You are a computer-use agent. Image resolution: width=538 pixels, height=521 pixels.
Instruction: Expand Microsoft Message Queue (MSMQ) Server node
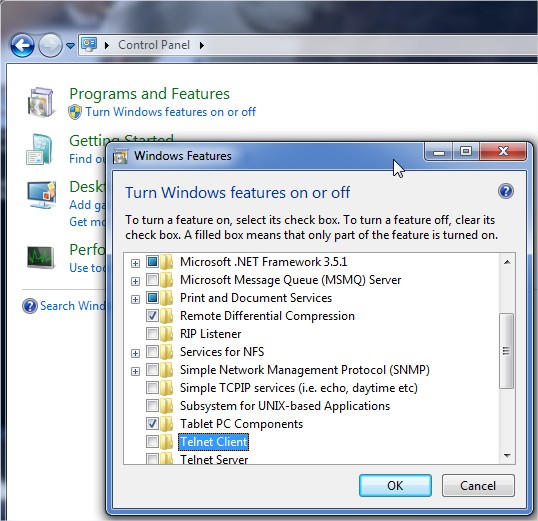click(x=136, y=281)
